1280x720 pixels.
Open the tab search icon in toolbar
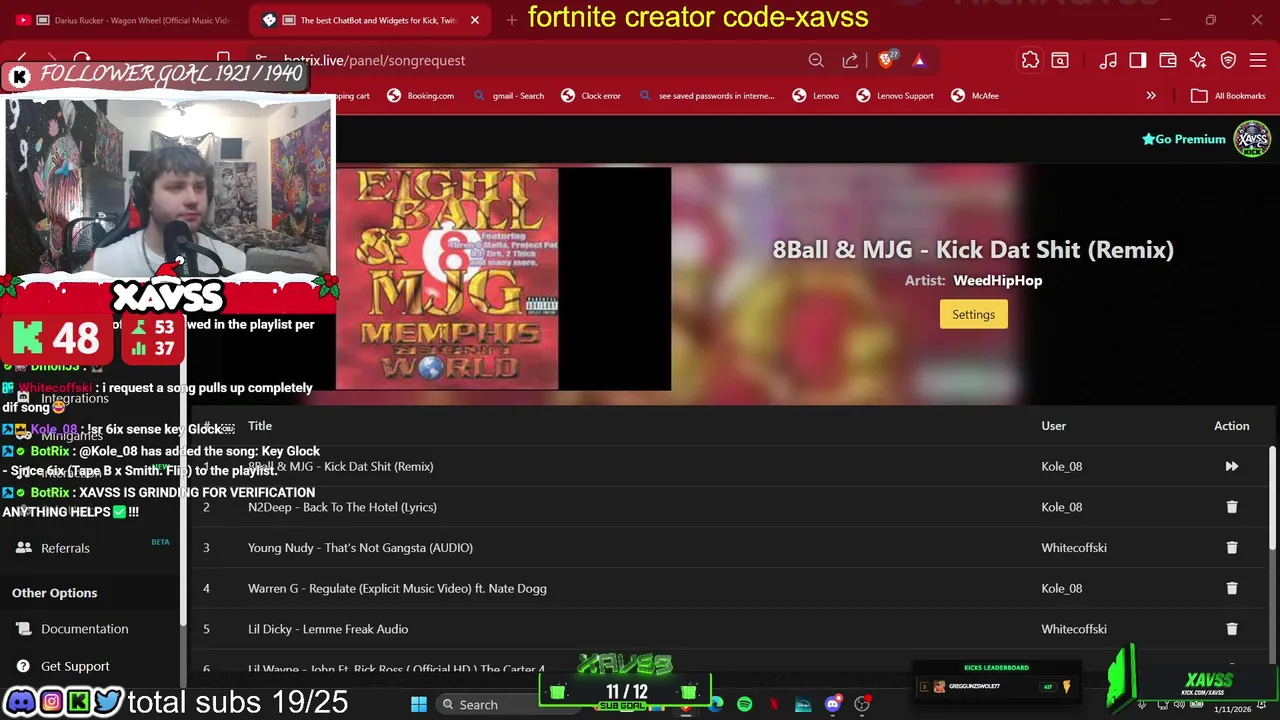click(1060, 60)
